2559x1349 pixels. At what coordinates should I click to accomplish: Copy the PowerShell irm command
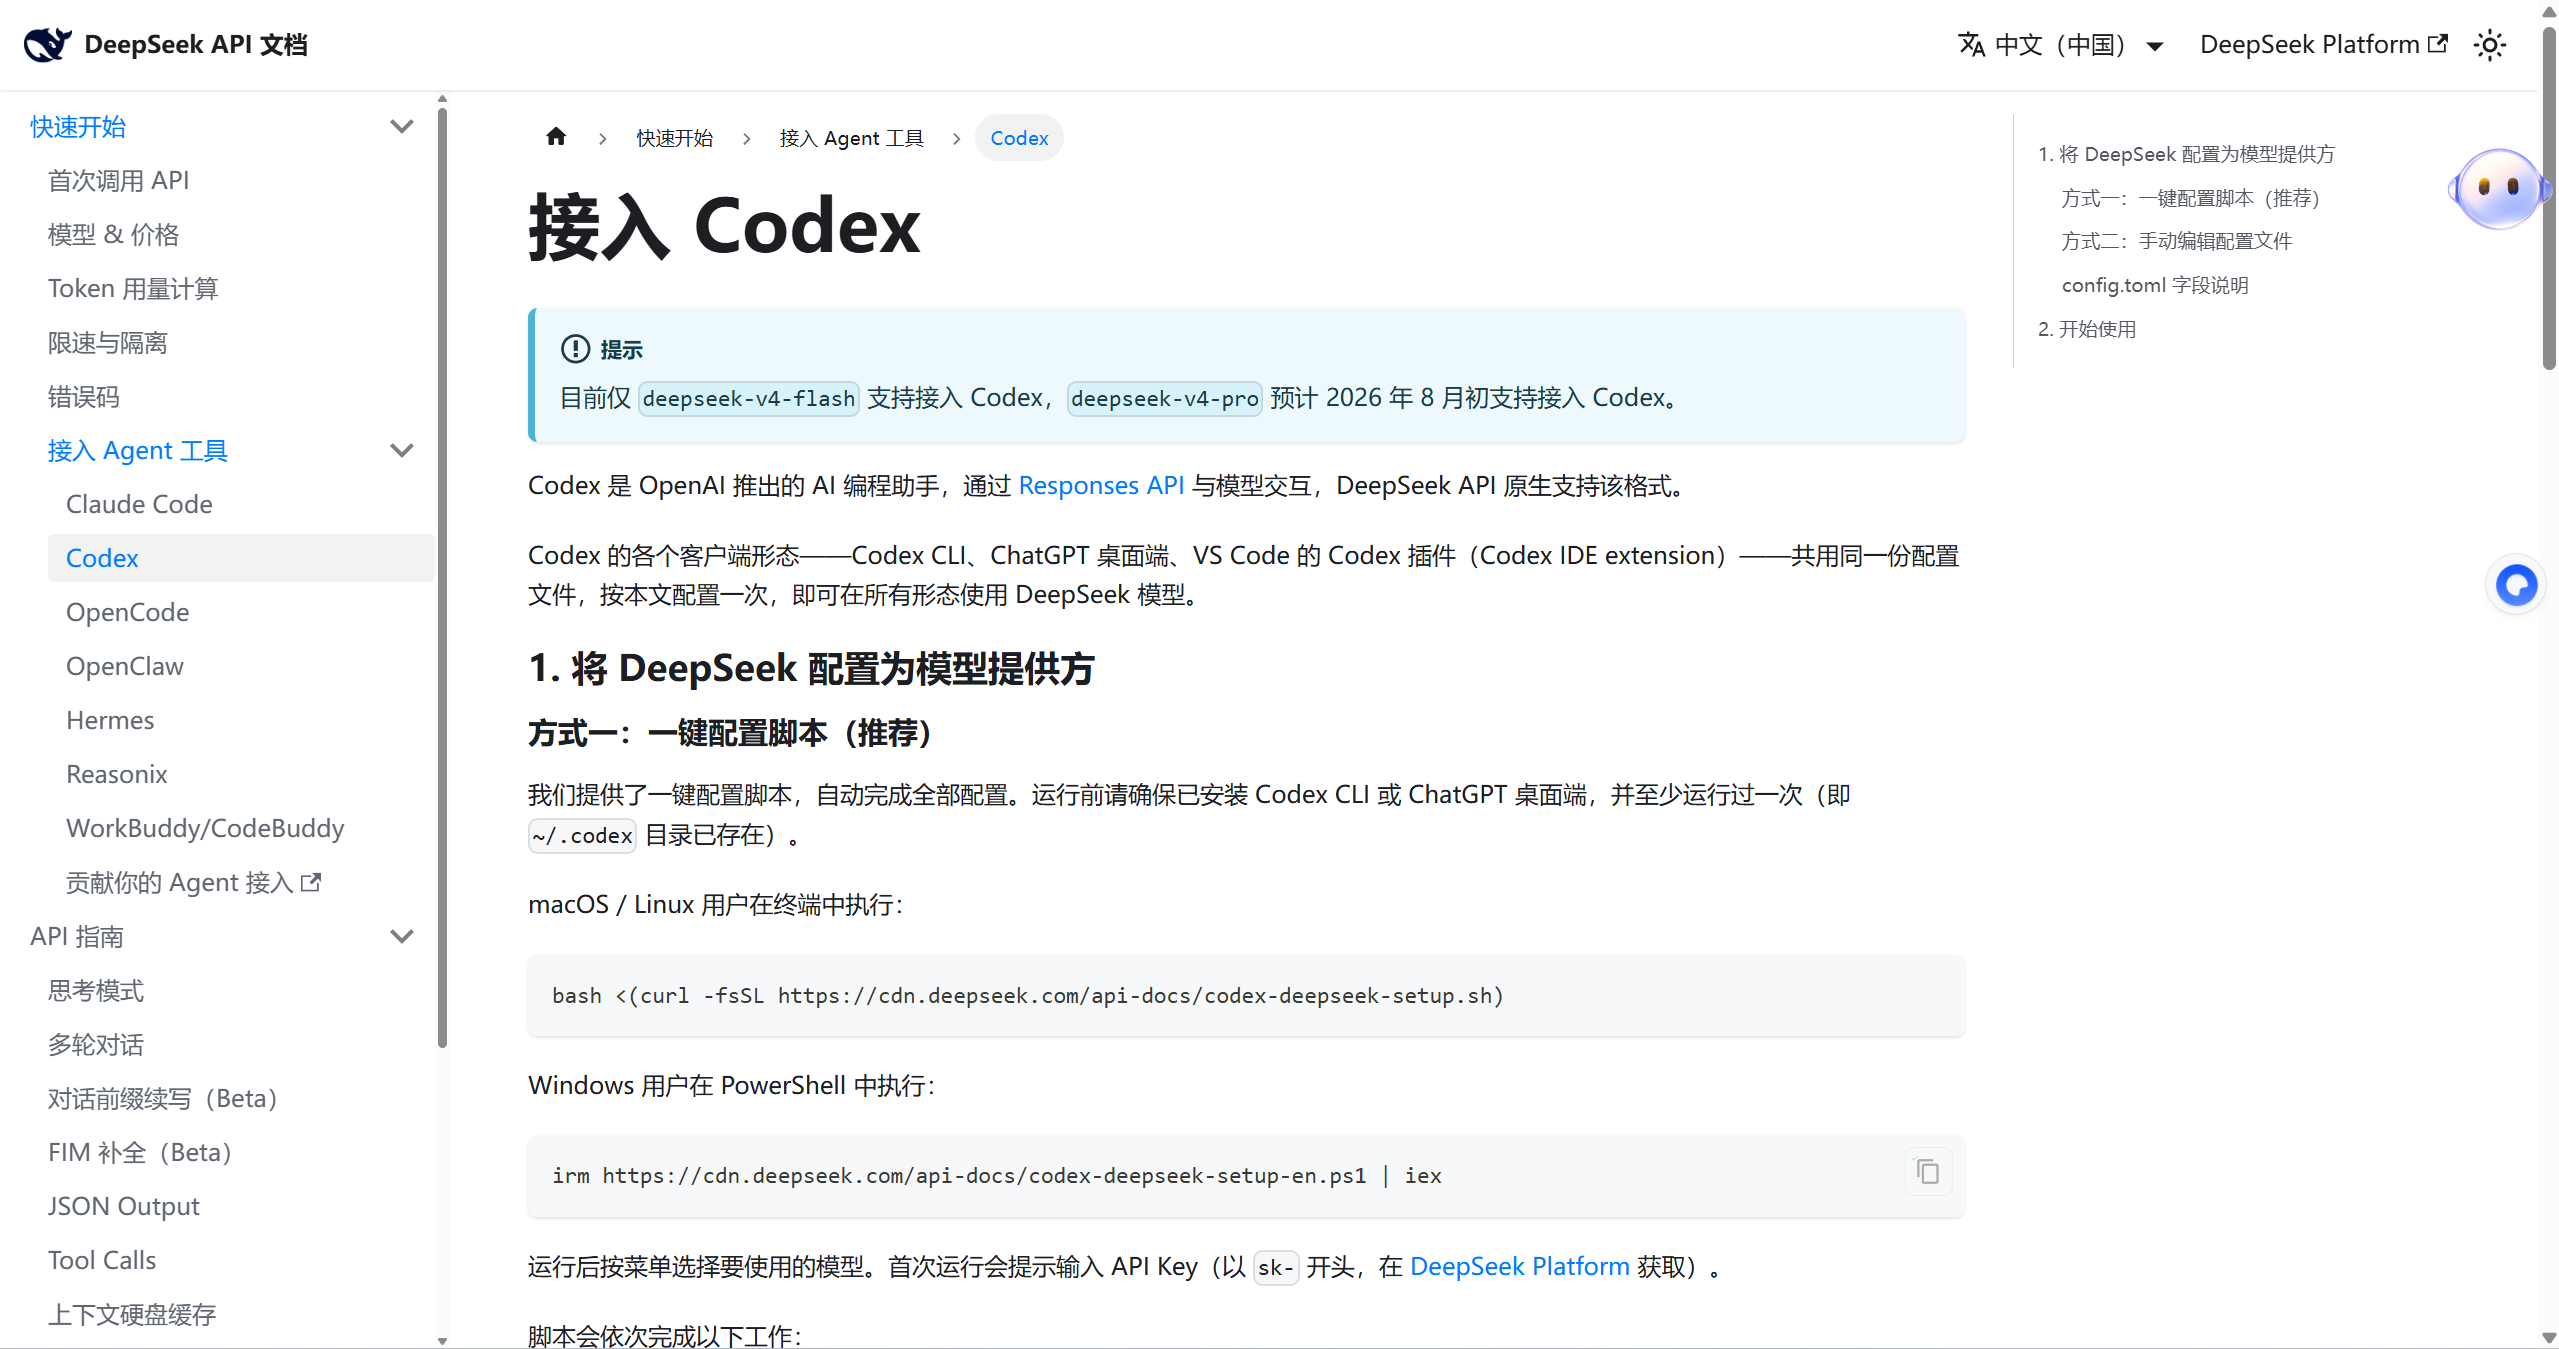coord(1927,1171)
